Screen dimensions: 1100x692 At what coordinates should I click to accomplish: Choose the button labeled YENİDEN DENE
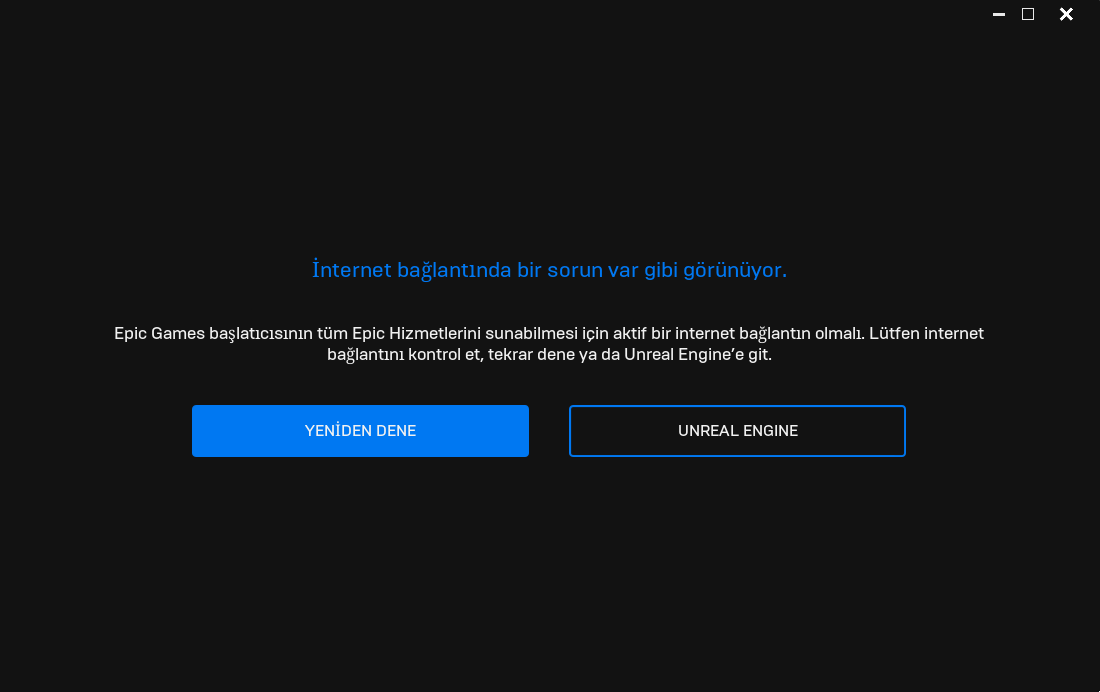tap(360, 431)
